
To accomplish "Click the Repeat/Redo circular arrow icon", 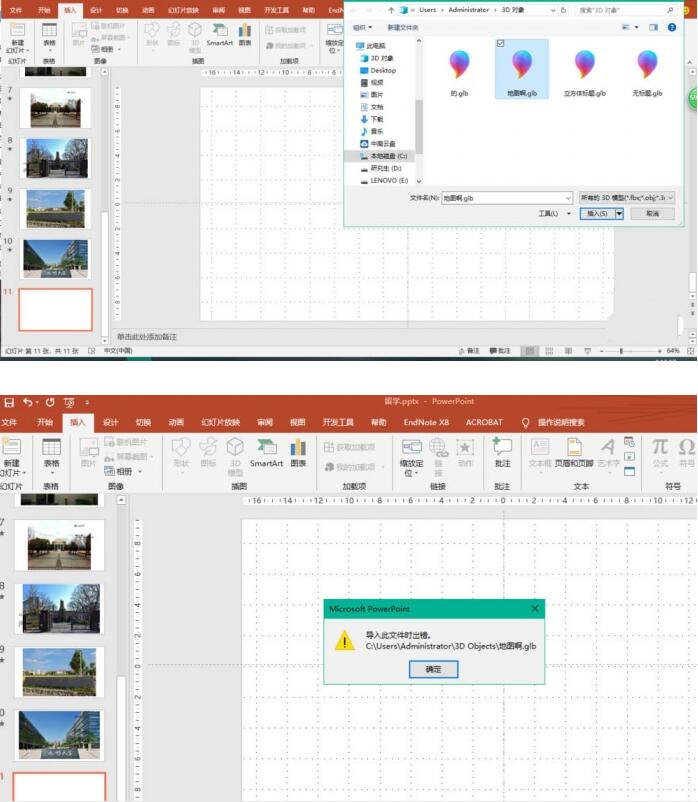I will 50,403.
